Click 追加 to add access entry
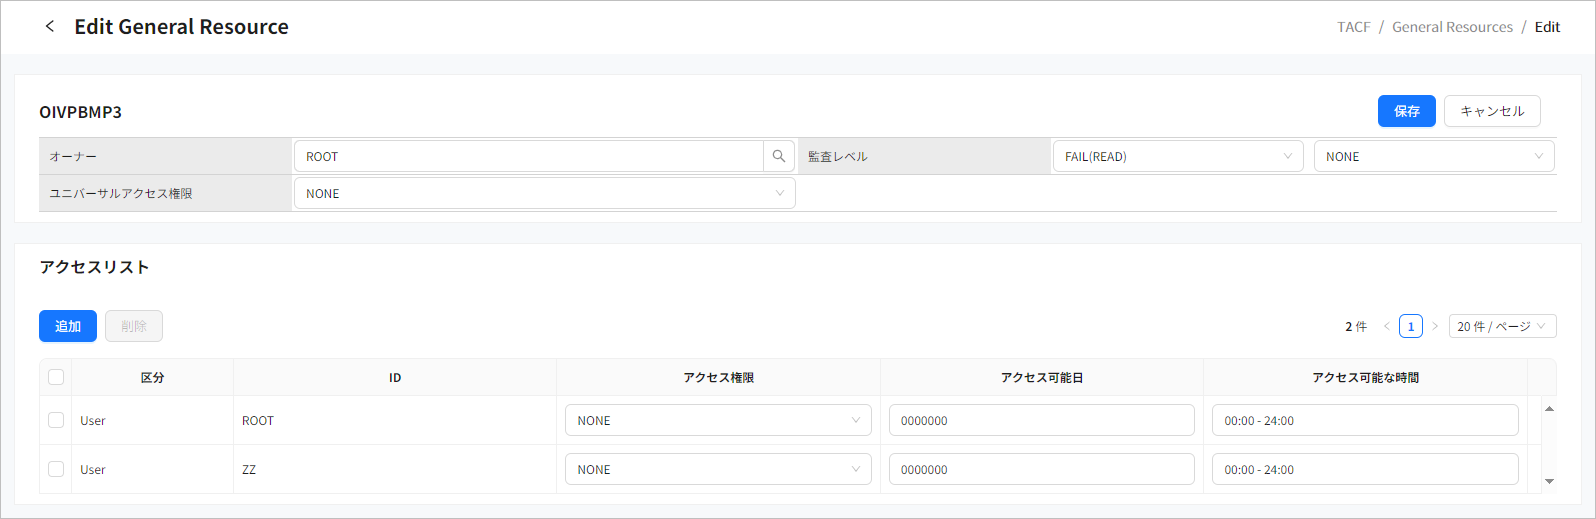Viewport: 1596px width, 519px height. (x=68, y=327)
